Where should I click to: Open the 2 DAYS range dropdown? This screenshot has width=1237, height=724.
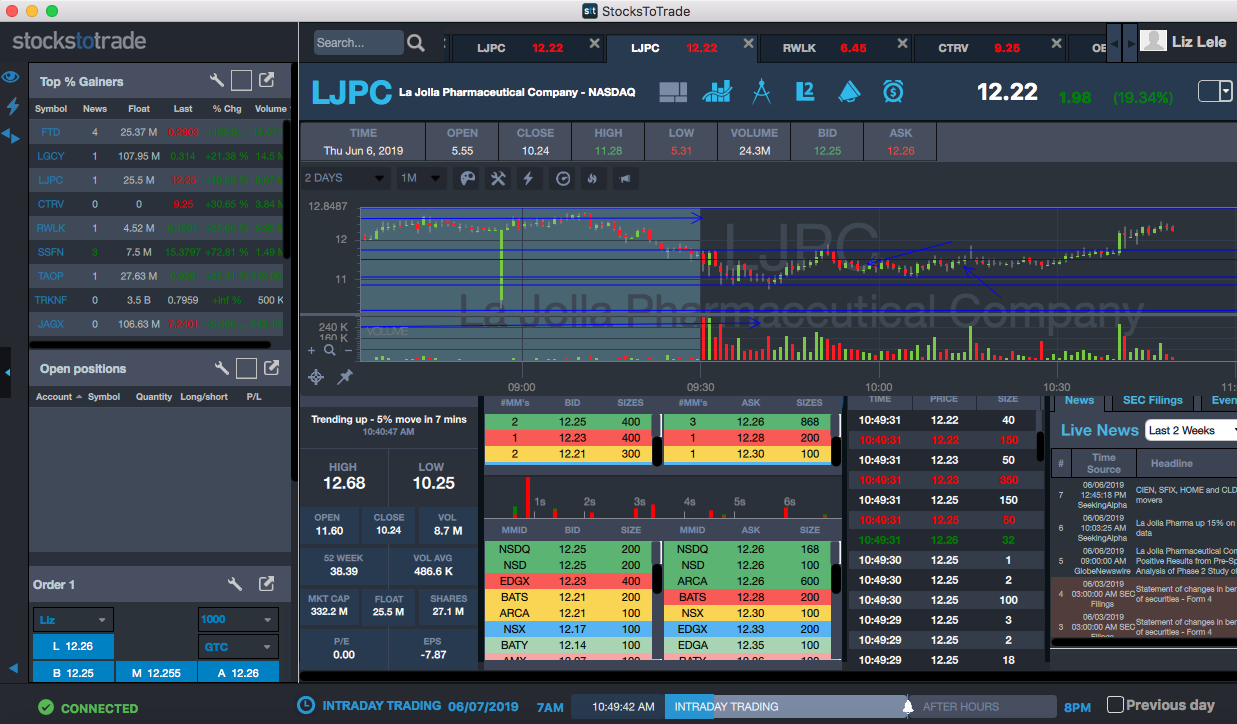point(345,179)
